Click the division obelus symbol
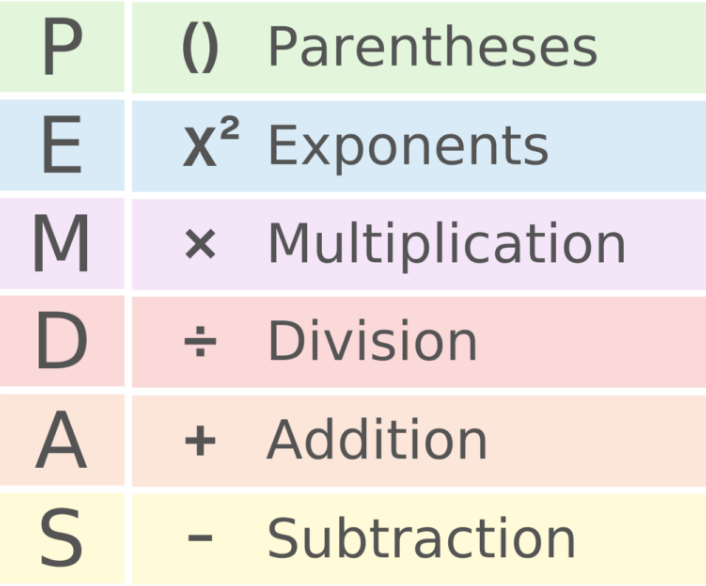Image resolution: width=706 pixels, height=586 pixels. click(x=200, y=343)
